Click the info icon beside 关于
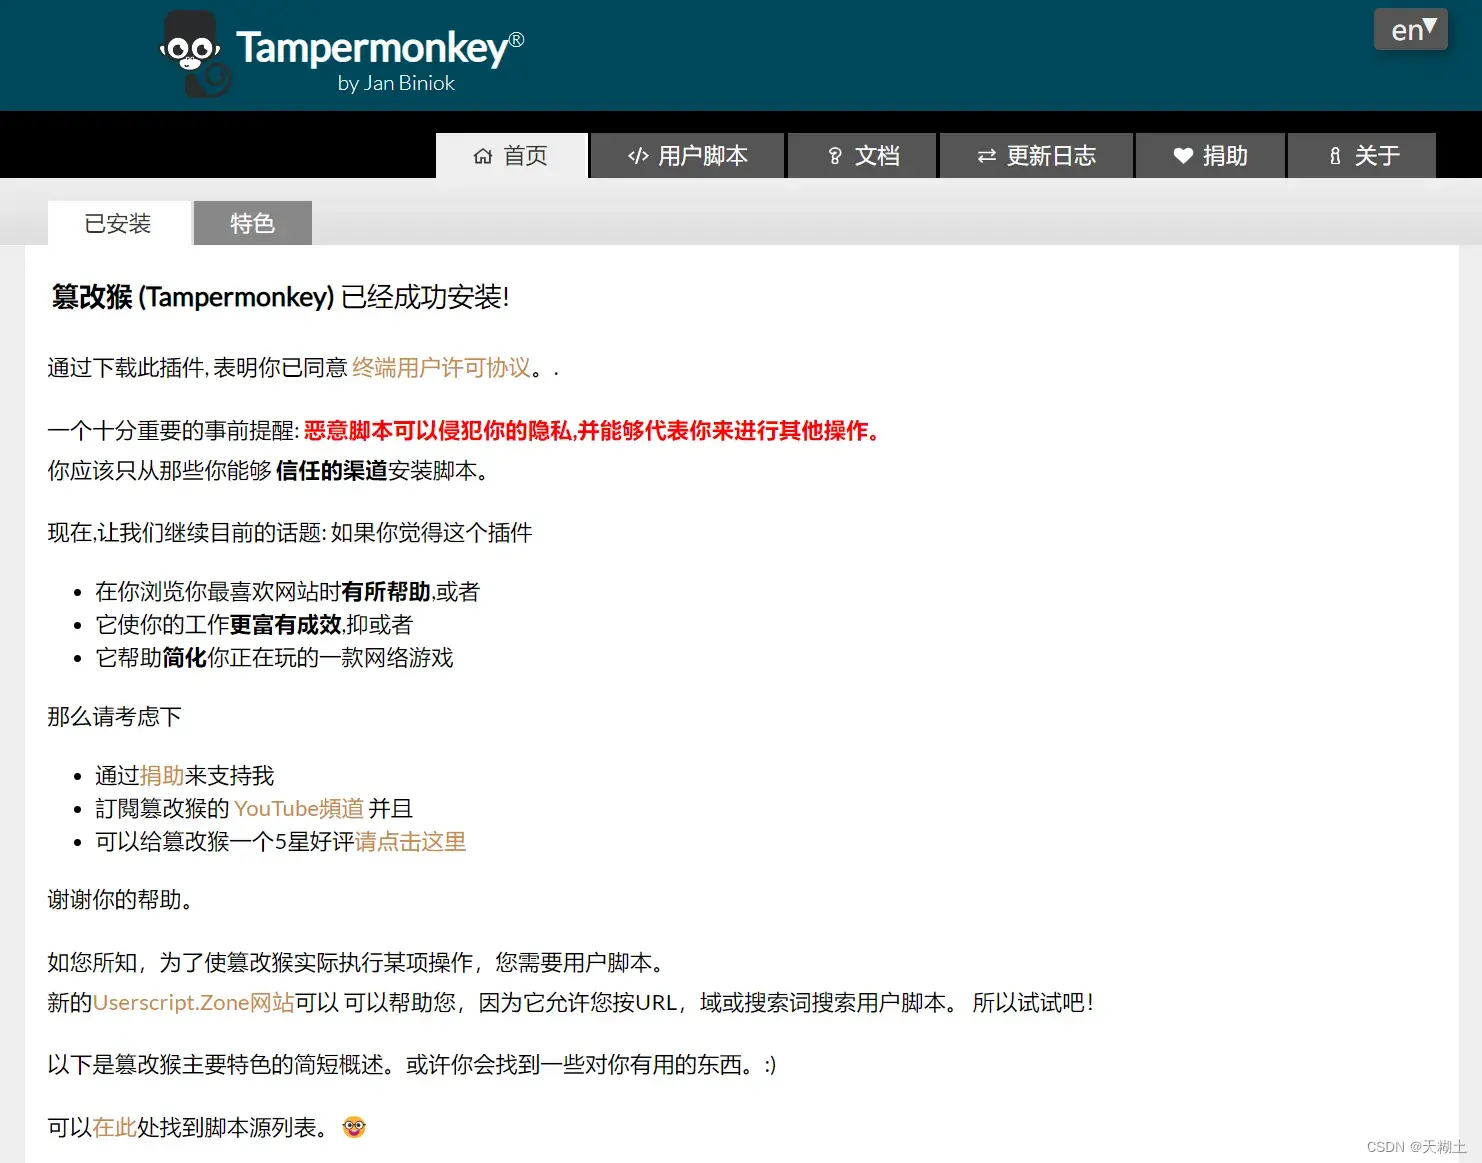This screenshot has height=1163, width=1482. (1335, 156)
